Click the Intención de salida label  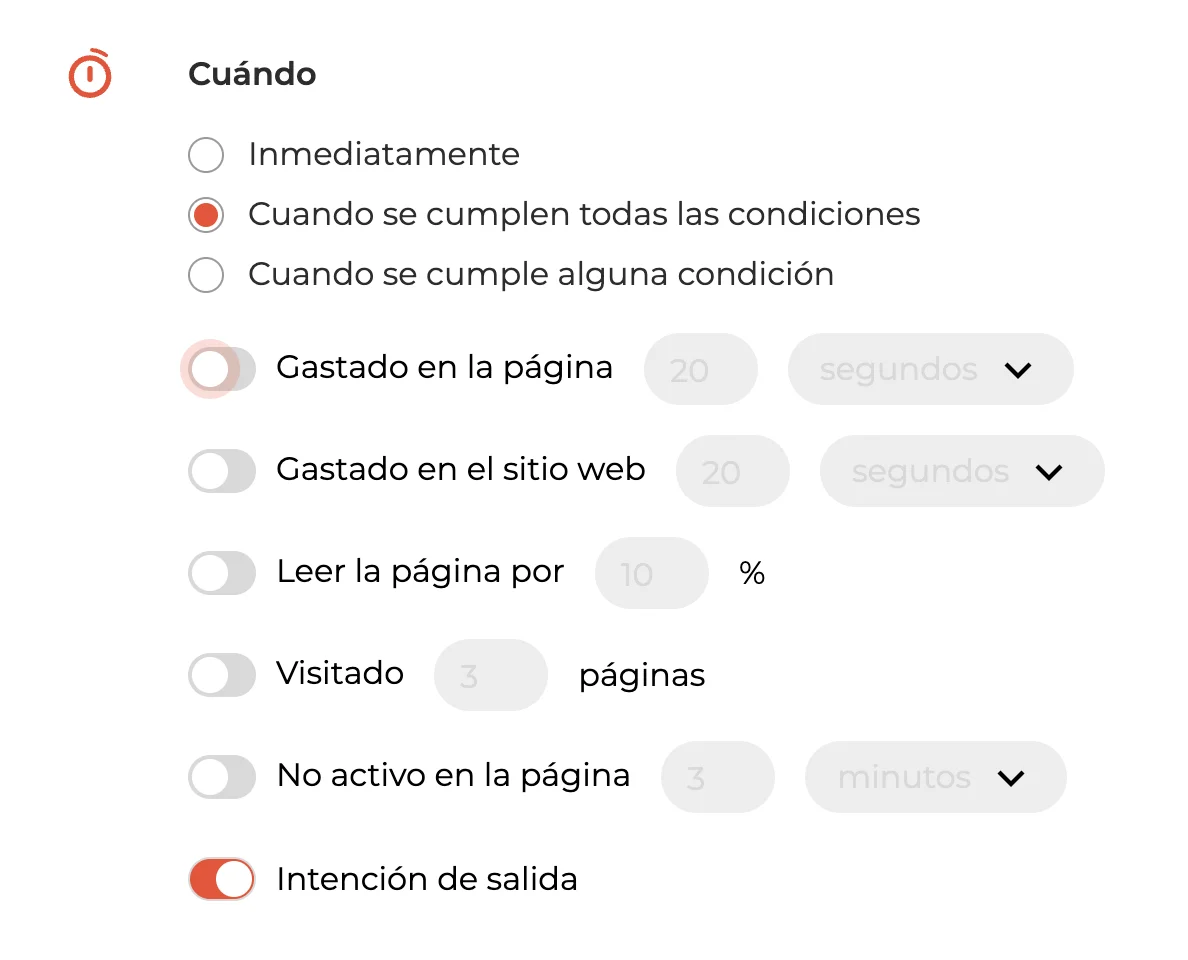[x=427, y=879]
